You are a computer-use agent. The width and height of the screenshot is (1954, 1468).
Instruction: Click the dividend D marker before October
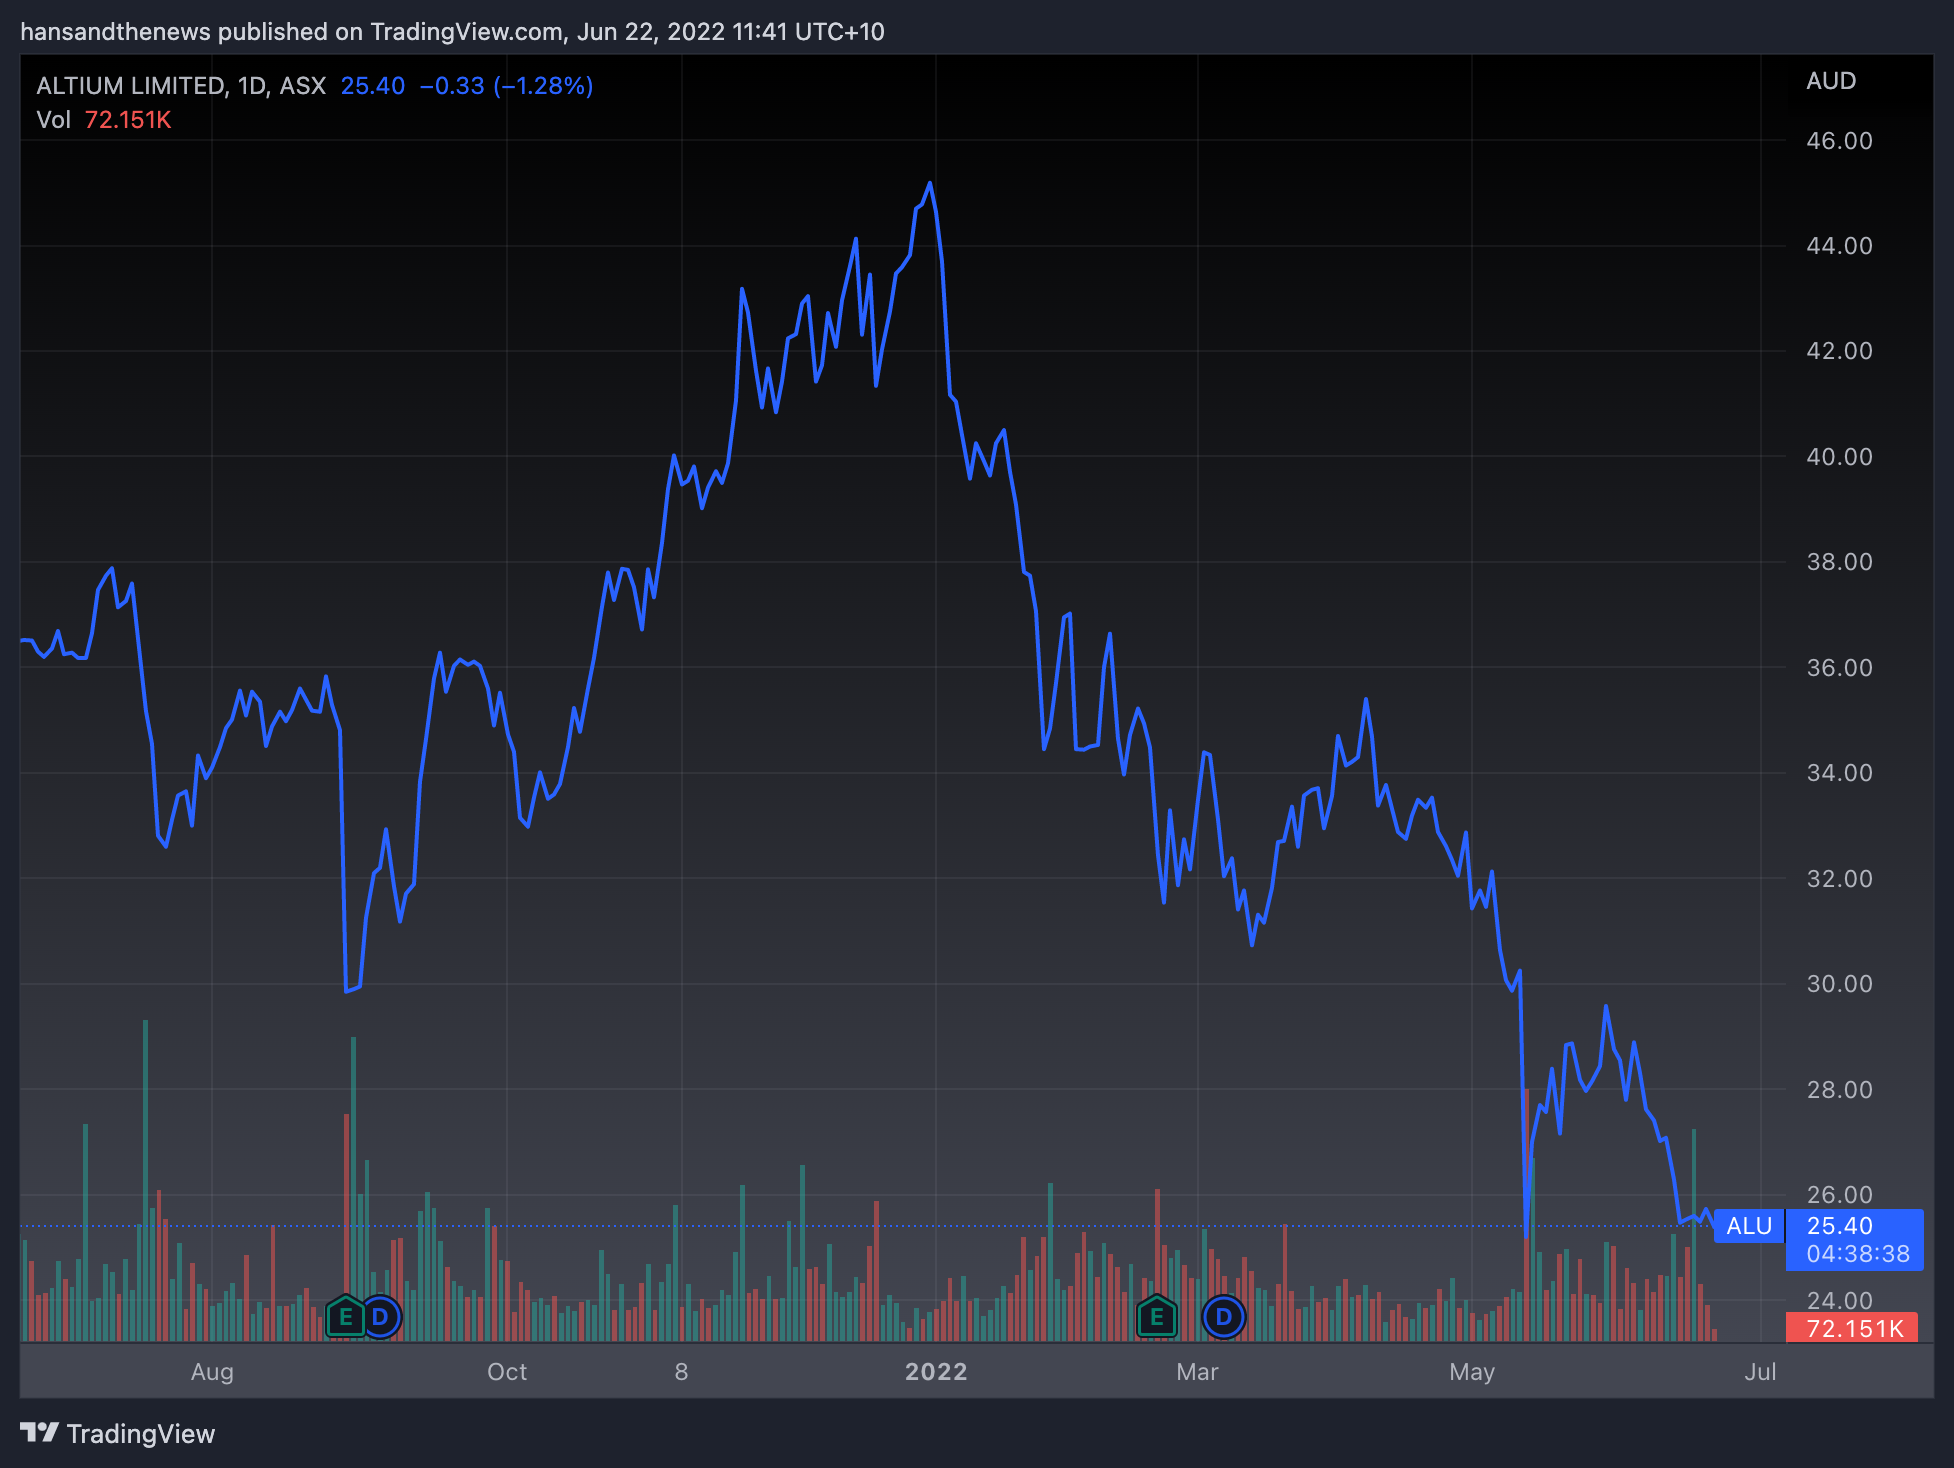(380, 1317)
